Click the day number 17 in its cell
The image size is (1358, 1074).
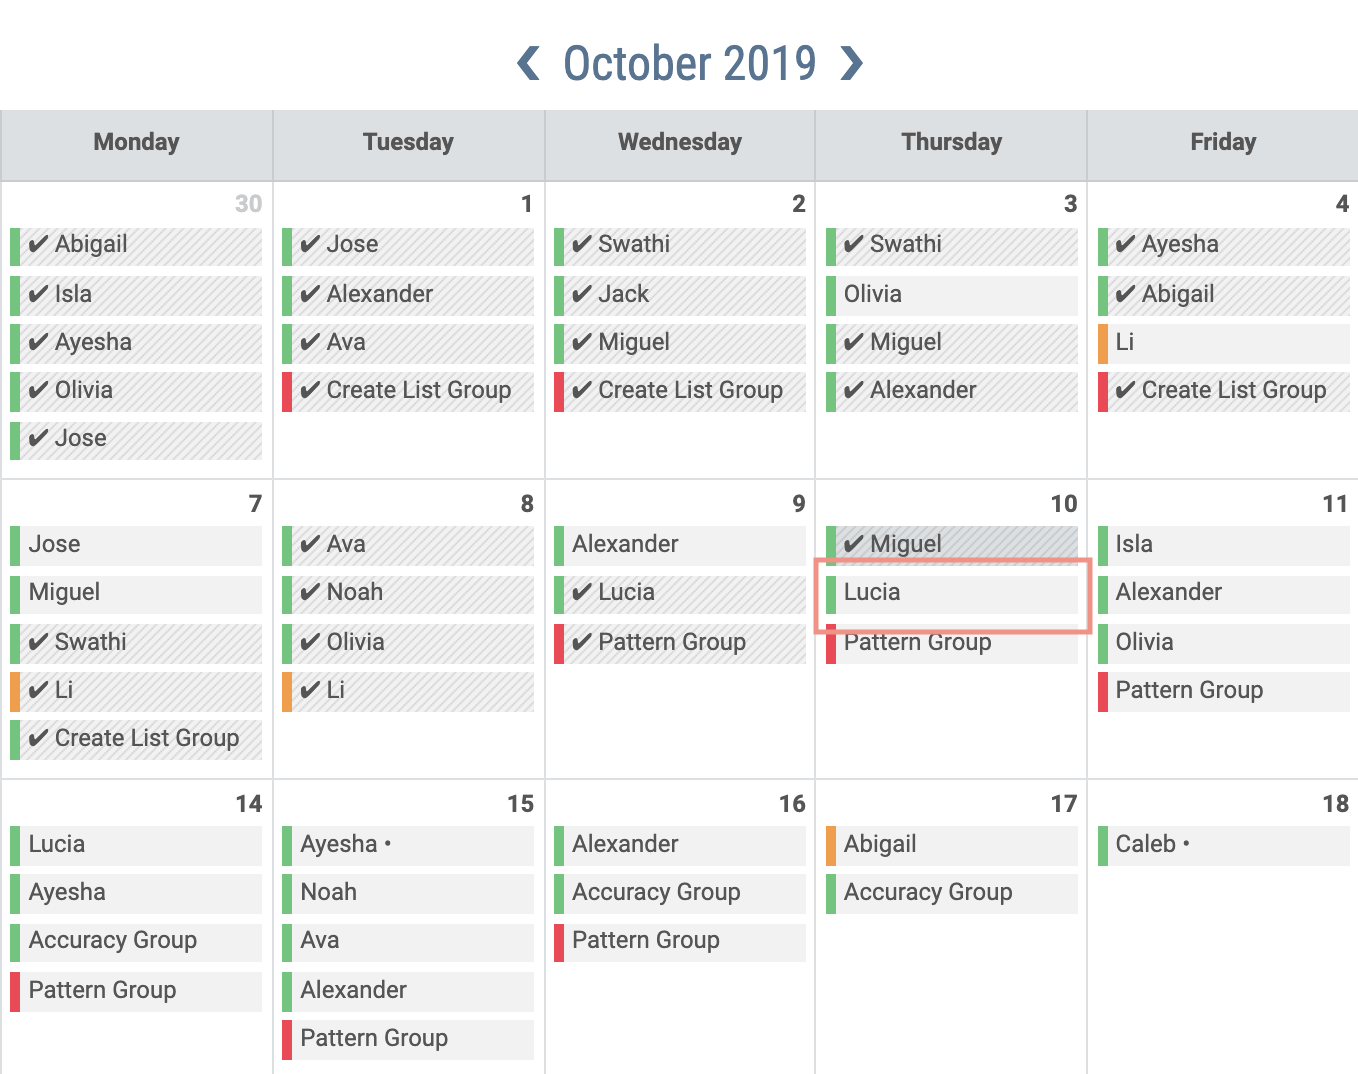point(1062,803)
